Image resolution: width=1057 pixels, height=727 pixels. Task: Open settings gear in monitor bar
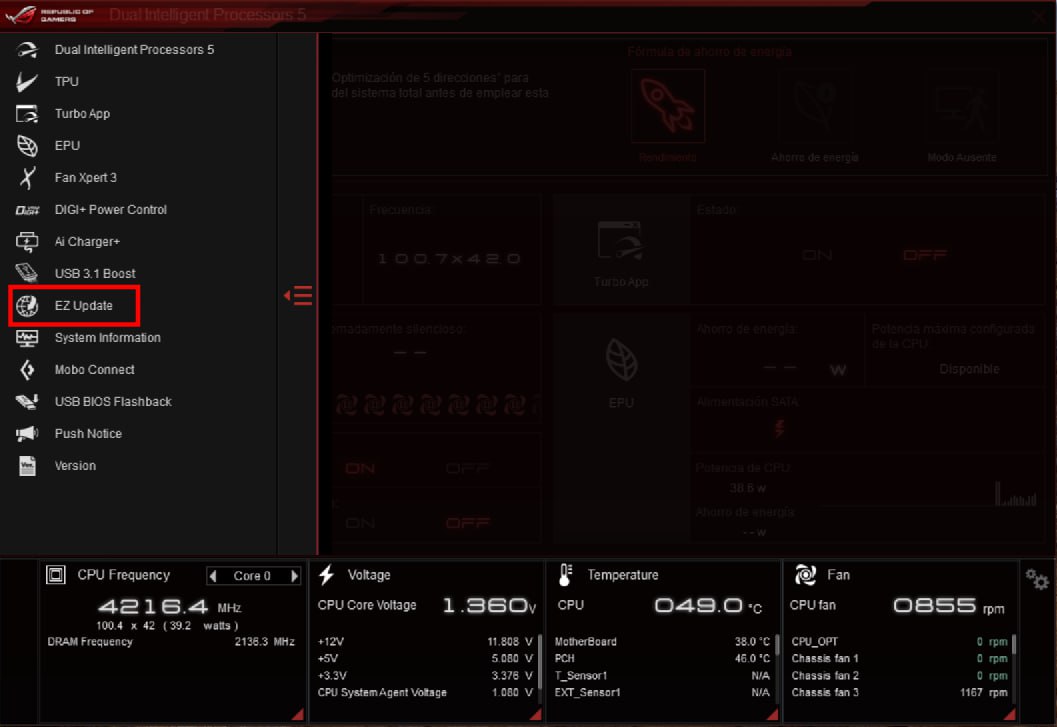(1036, 579)
